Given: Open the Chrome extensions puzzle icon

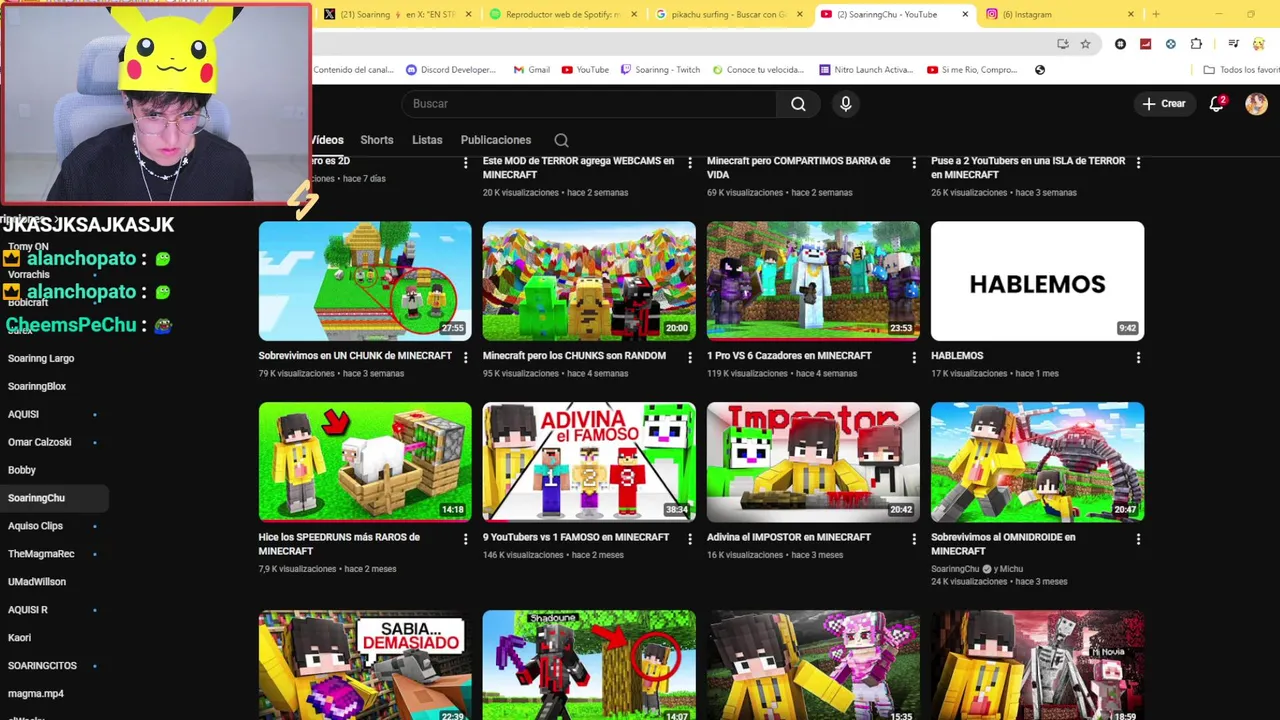Looking at the screenshot, I should coord(1196,44).
